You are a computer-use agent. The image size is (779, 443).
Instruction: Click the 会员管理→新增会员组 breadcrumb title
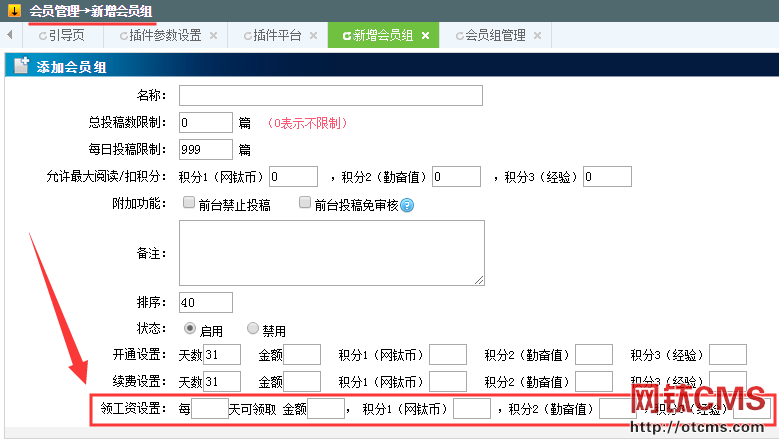tap(91, 11)
